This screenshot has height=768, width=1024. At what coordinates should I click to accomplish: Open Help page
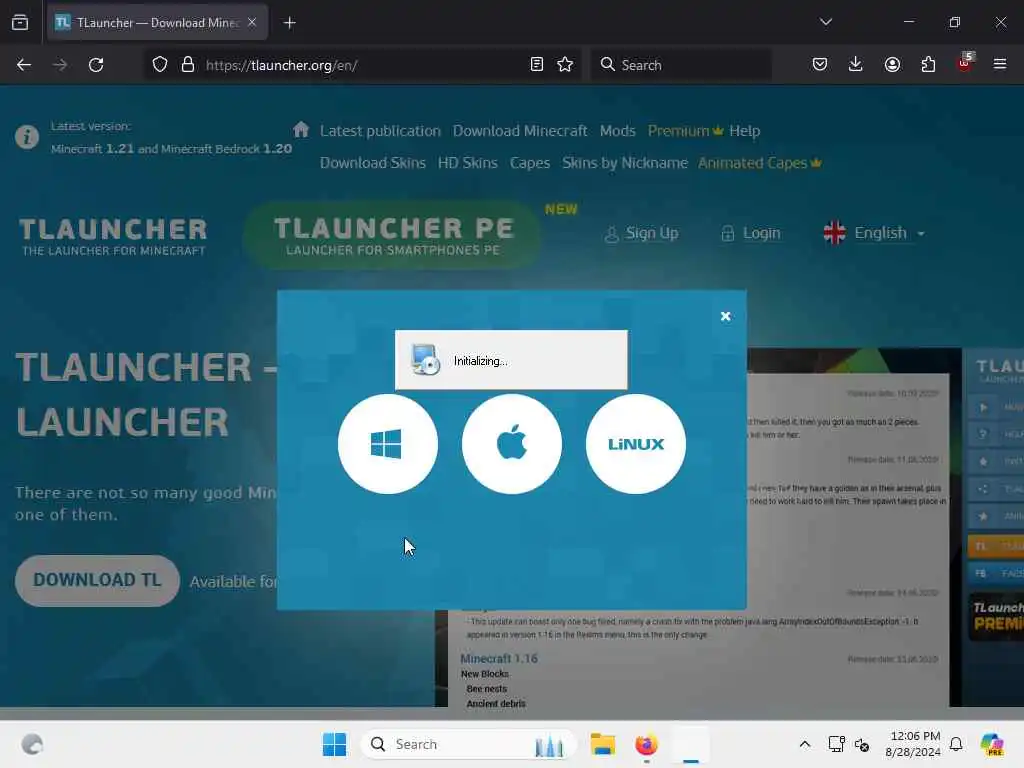click(x=744, y=131)
